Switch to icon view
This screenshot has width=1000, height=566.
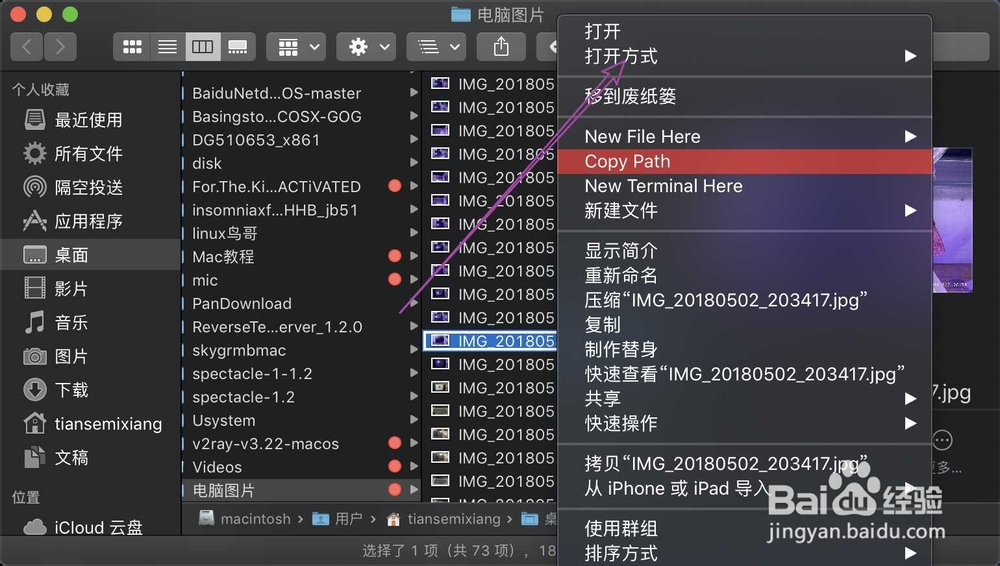click(x=132, y=47)
